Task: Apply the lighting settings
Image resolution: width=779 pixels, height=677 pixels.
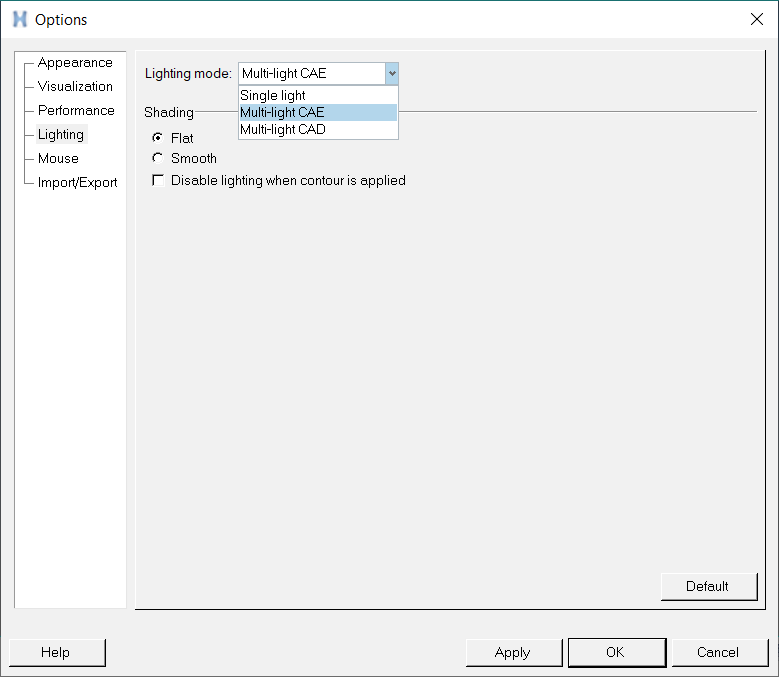Action: point(514,652)
